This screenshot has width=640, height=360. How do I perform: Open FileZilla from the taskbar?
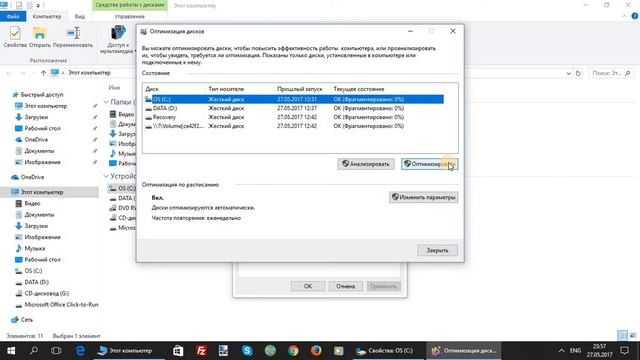[x=201, y=351]
